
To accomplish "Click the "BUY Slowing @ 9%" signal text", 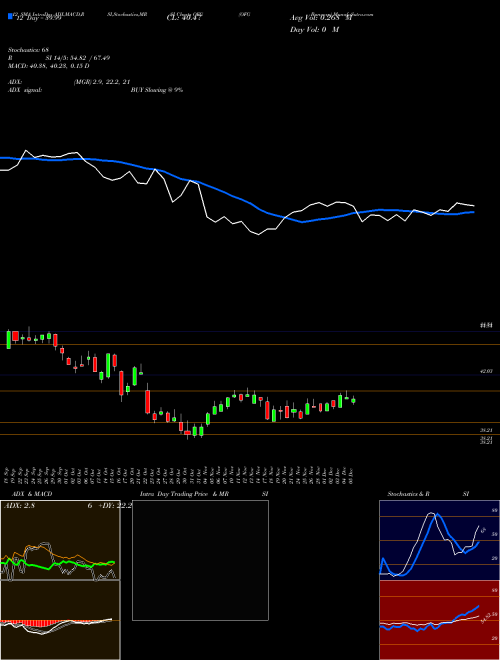I will click(157, 90).
